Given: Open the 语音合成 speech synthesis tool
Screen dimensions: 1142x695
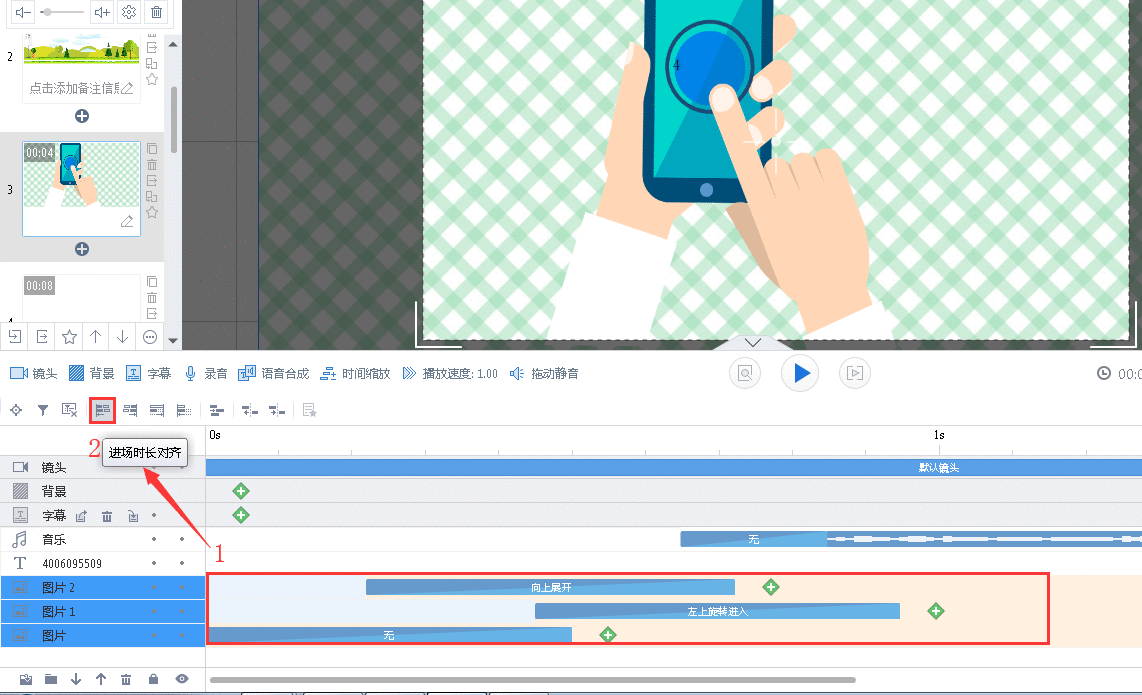Looking at the screenshot, I should pos(273,373).
